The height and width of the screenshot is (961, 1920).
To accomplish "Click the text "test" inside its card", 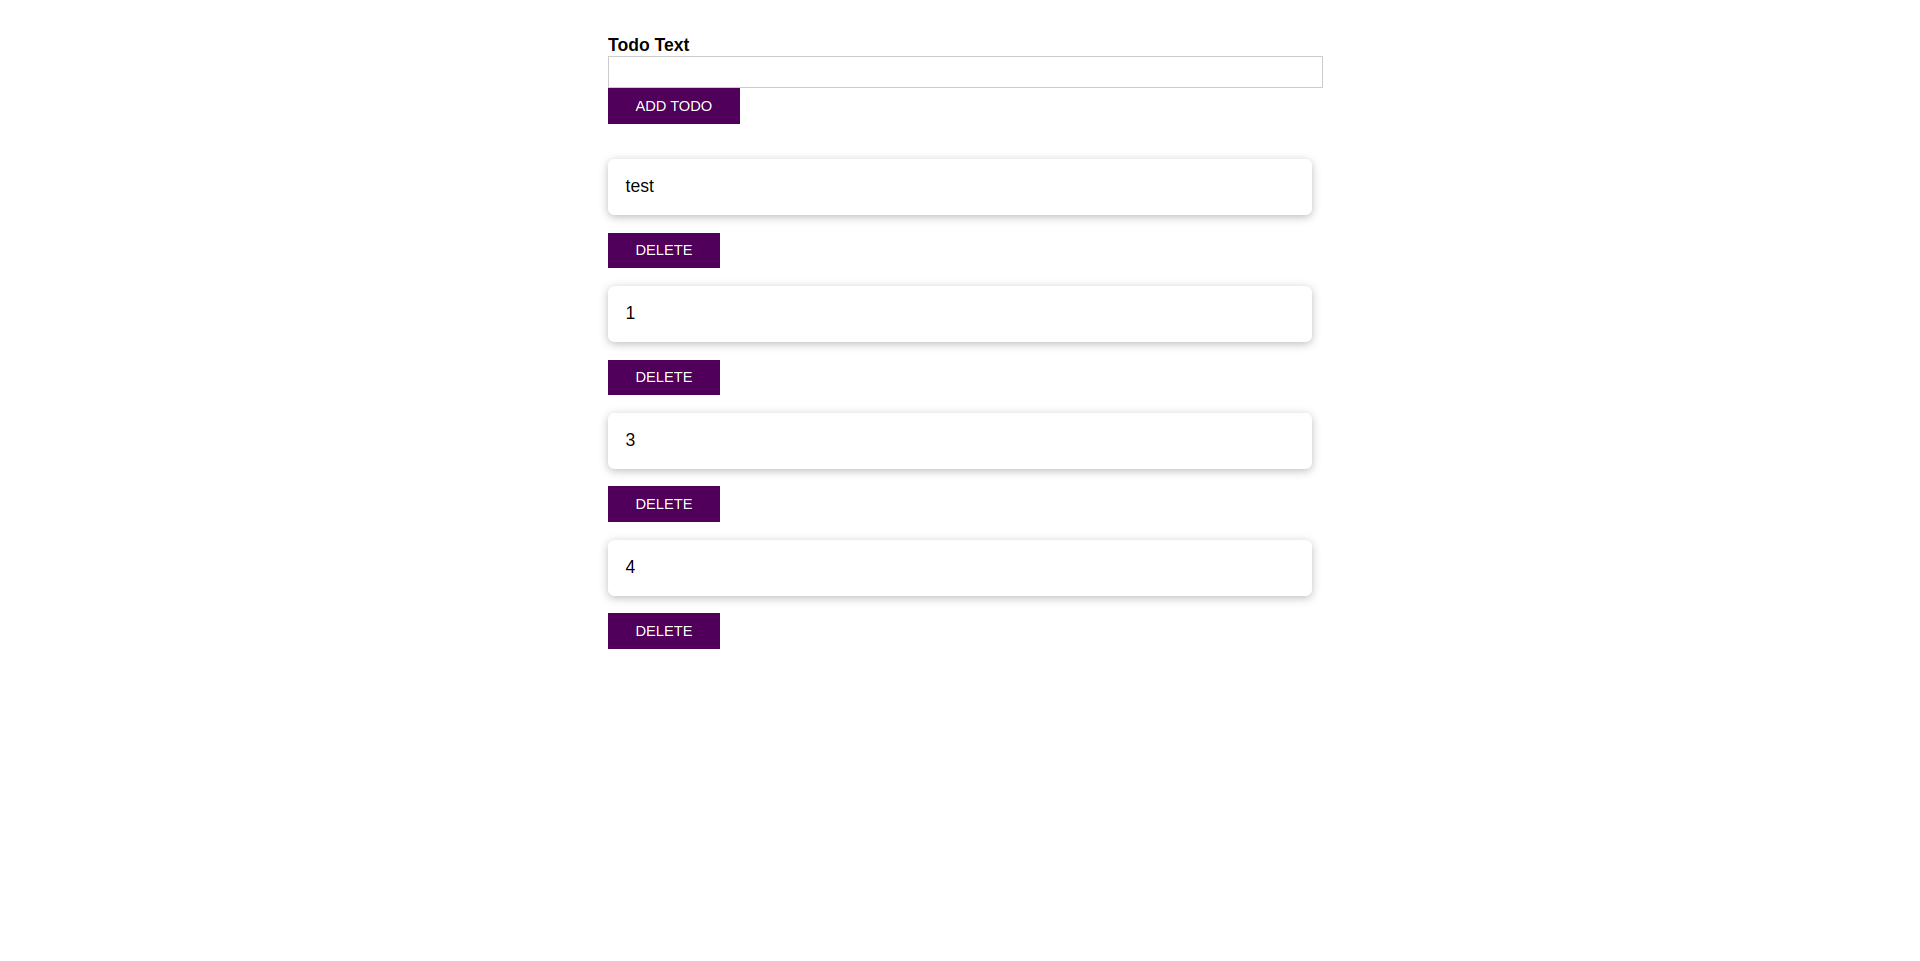I will pyautogui.click(x=639, y=186).
